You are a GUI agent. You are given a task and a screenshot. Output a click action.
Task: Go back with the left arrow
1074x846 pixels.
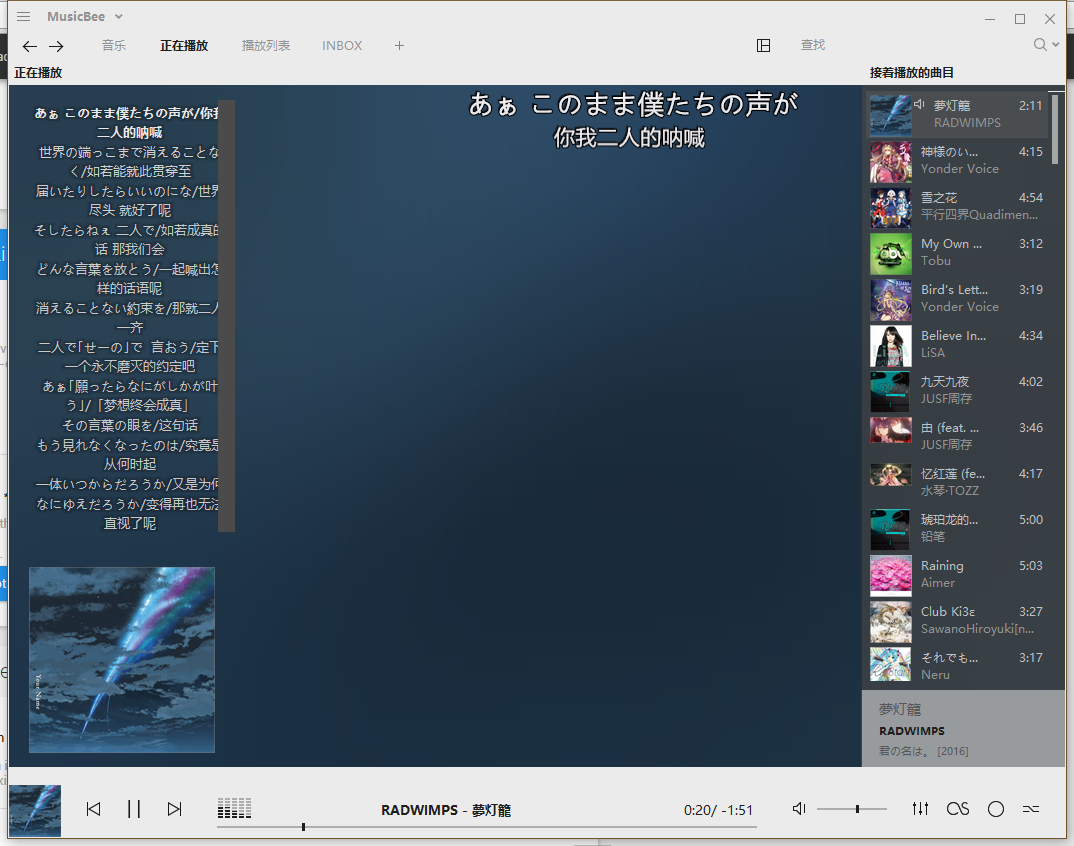pyautogui.click(x=29, y=46)
